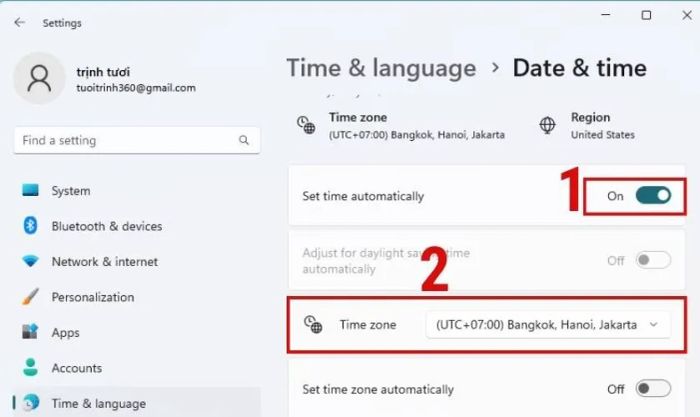Go back to Time & language breadcrumb
Image resolution: width=700 pixels, height=417 pixels.
[x=381, y=68]
